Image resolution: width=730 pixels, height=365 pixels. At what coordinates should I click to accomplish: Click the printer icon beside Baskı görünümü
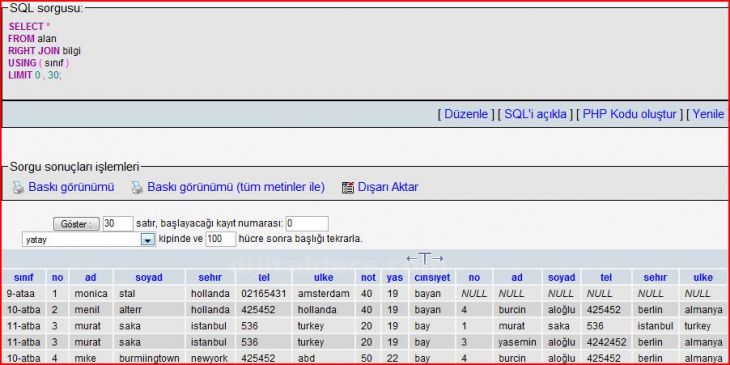(18, 188)
